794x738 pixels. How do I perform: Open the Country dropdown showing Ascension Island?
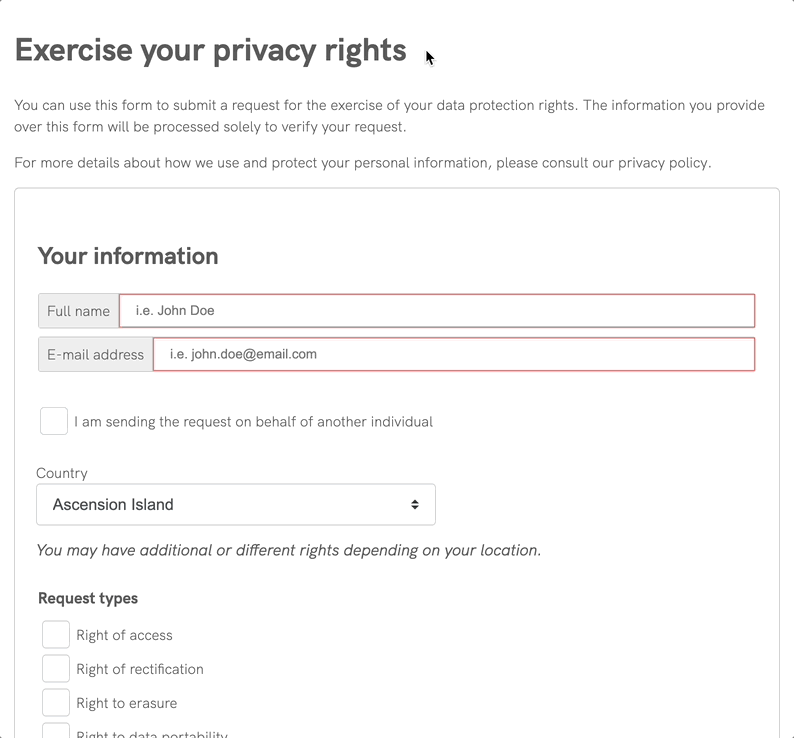click(x=235, y=505)
